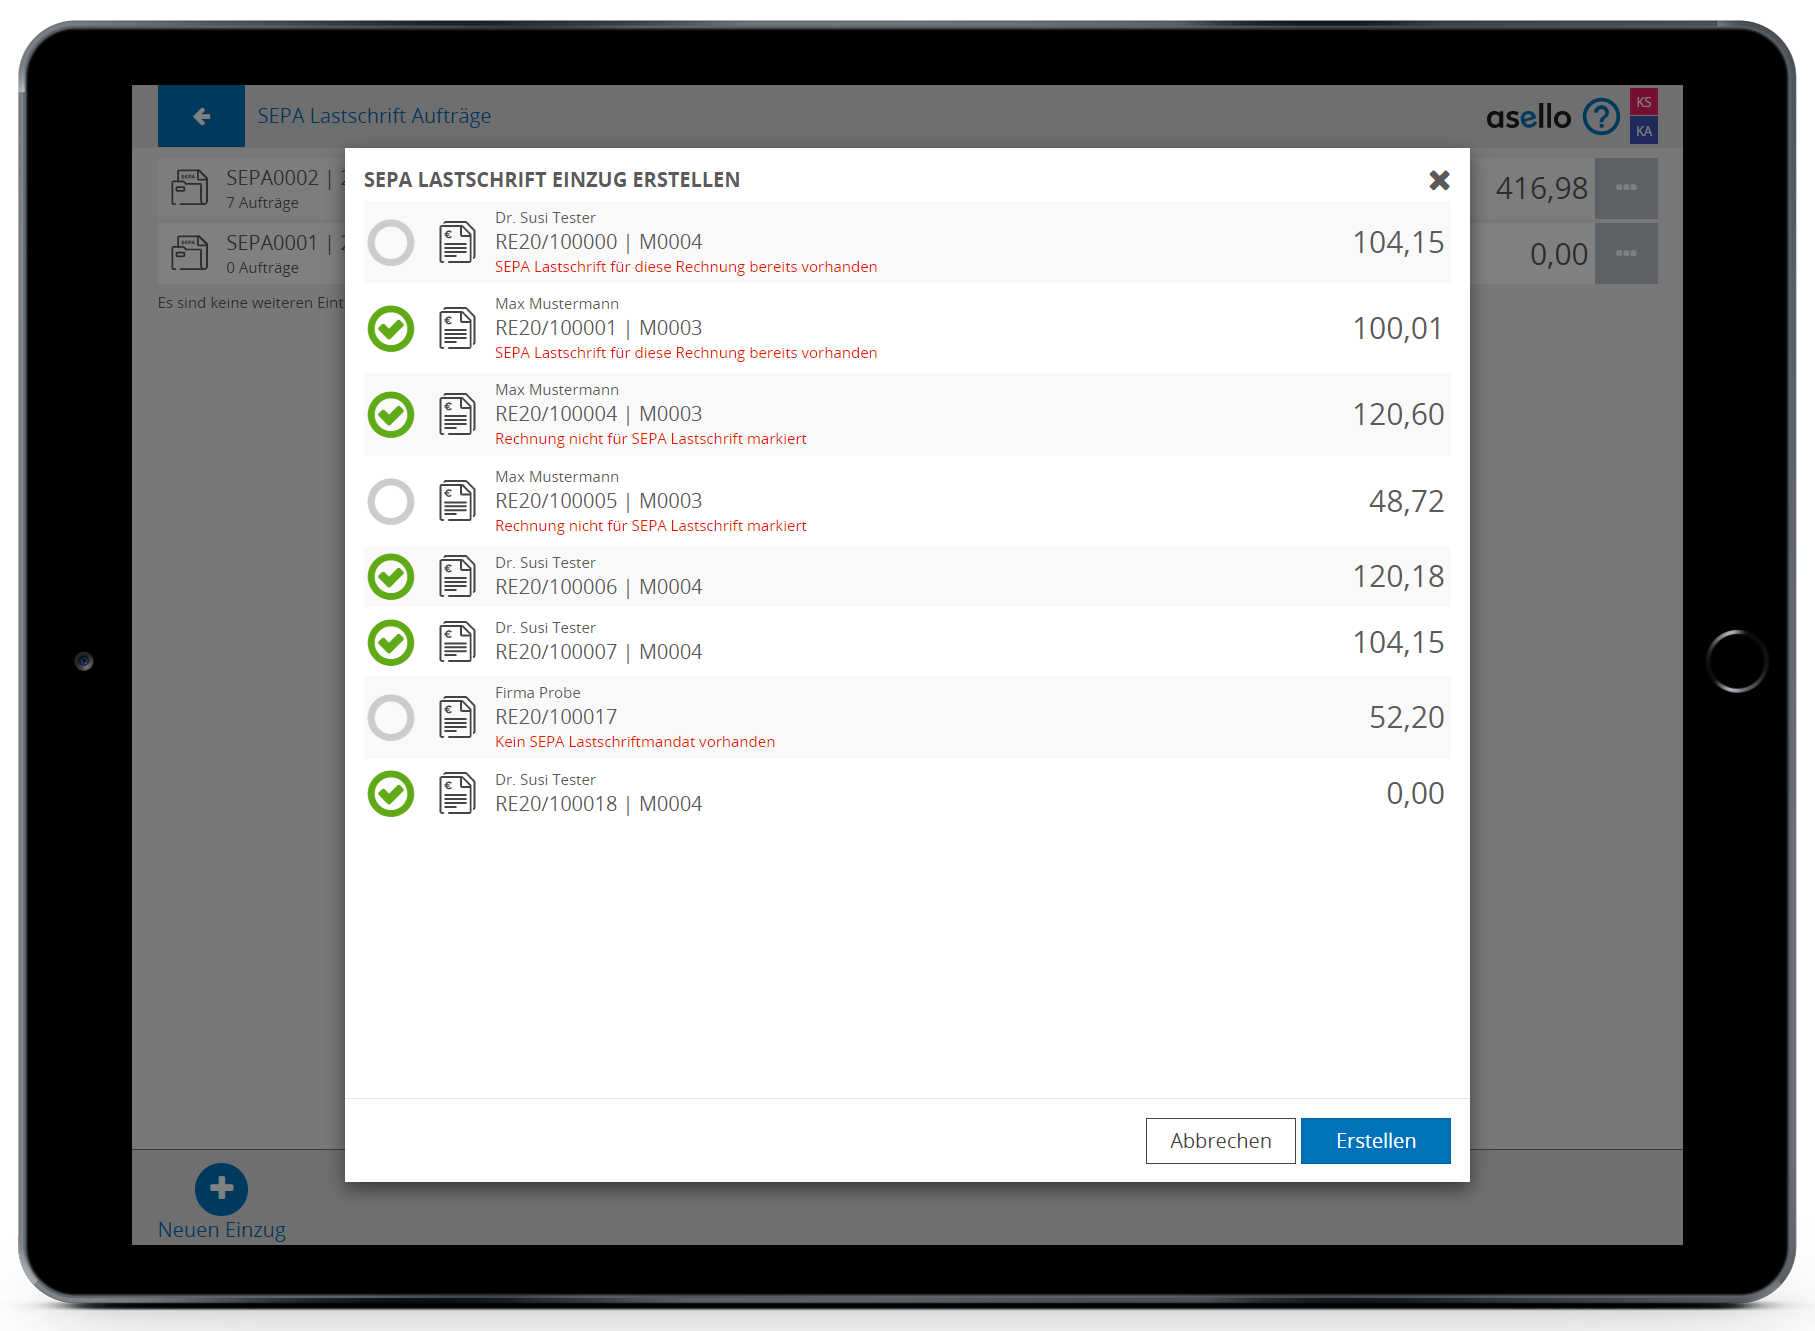Image resolution: width=1815 pixels, height=1331 pixels.
Task: Open more options for SEPA0002 row
Action: (1626, 188)
